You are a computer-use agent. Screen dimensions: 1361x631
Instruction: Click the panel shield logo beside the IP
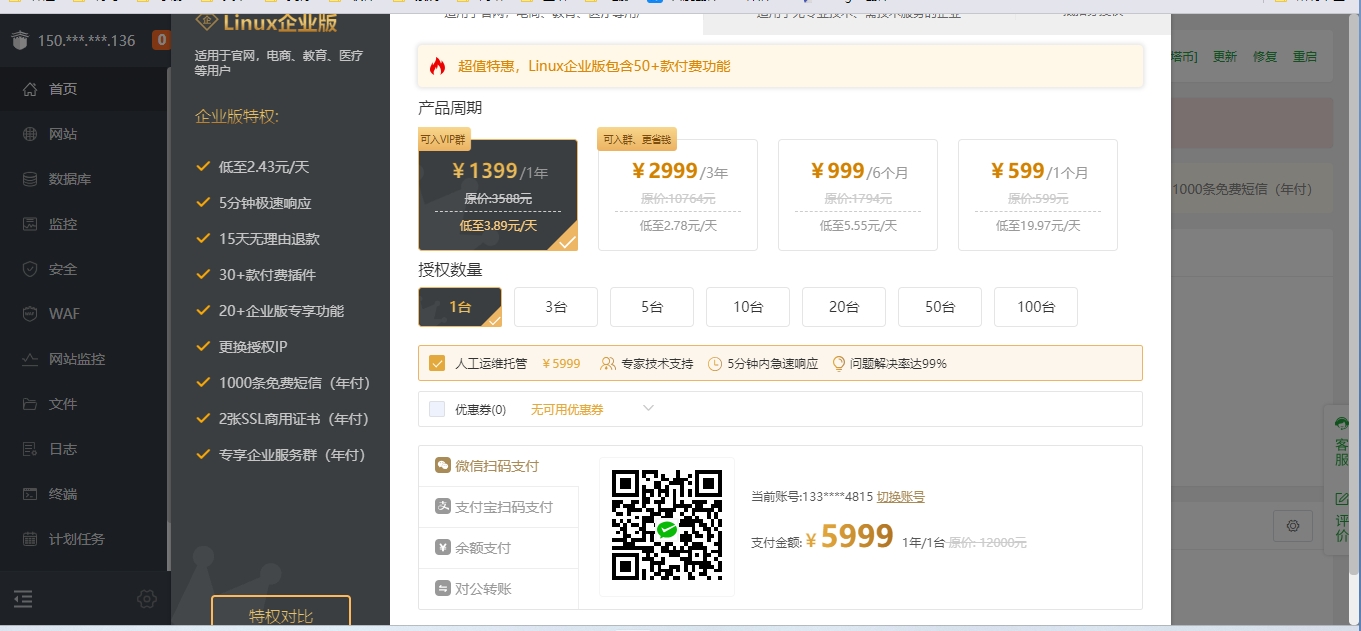(x=21, y=41)
